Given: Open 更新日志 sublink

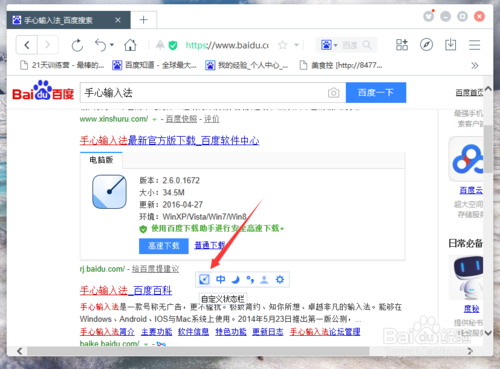Looking at the screenshot, I should pyautogui.click(x=268, y=332).
